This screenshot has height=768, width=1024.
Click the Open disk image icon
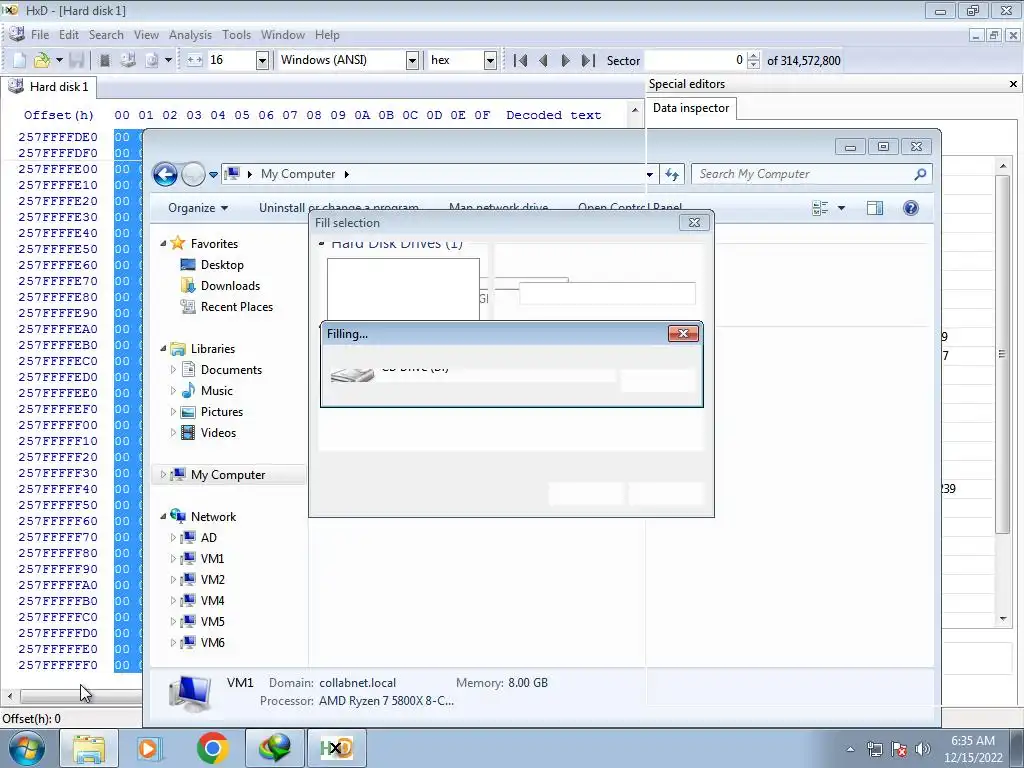(152, 60)
